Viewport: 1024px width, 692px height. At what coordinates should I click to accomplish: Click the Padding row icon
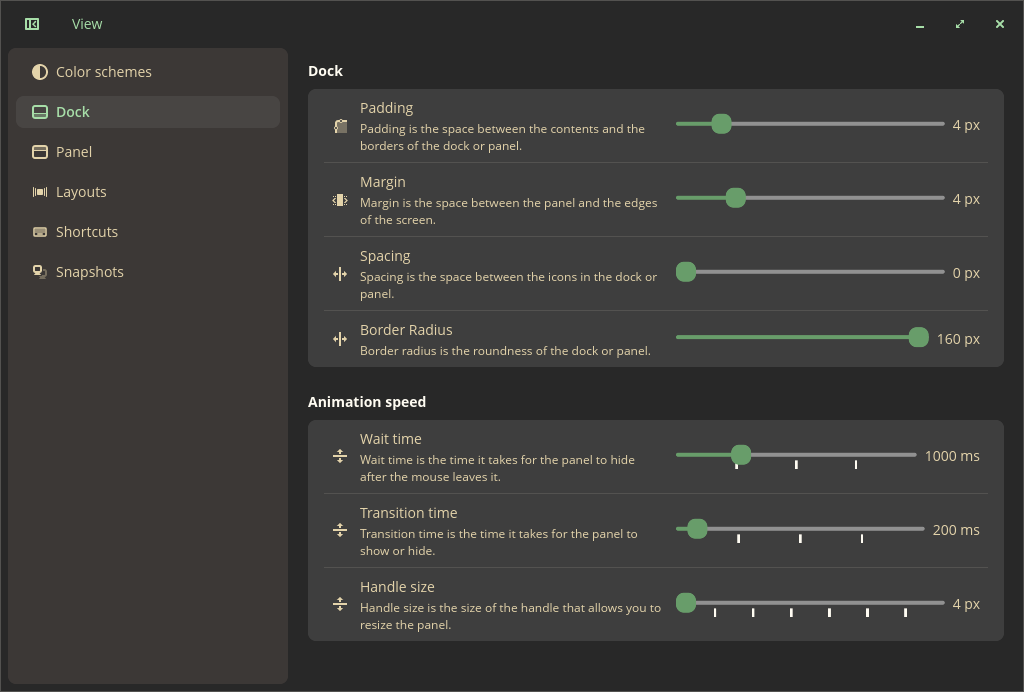coord(340,126)
